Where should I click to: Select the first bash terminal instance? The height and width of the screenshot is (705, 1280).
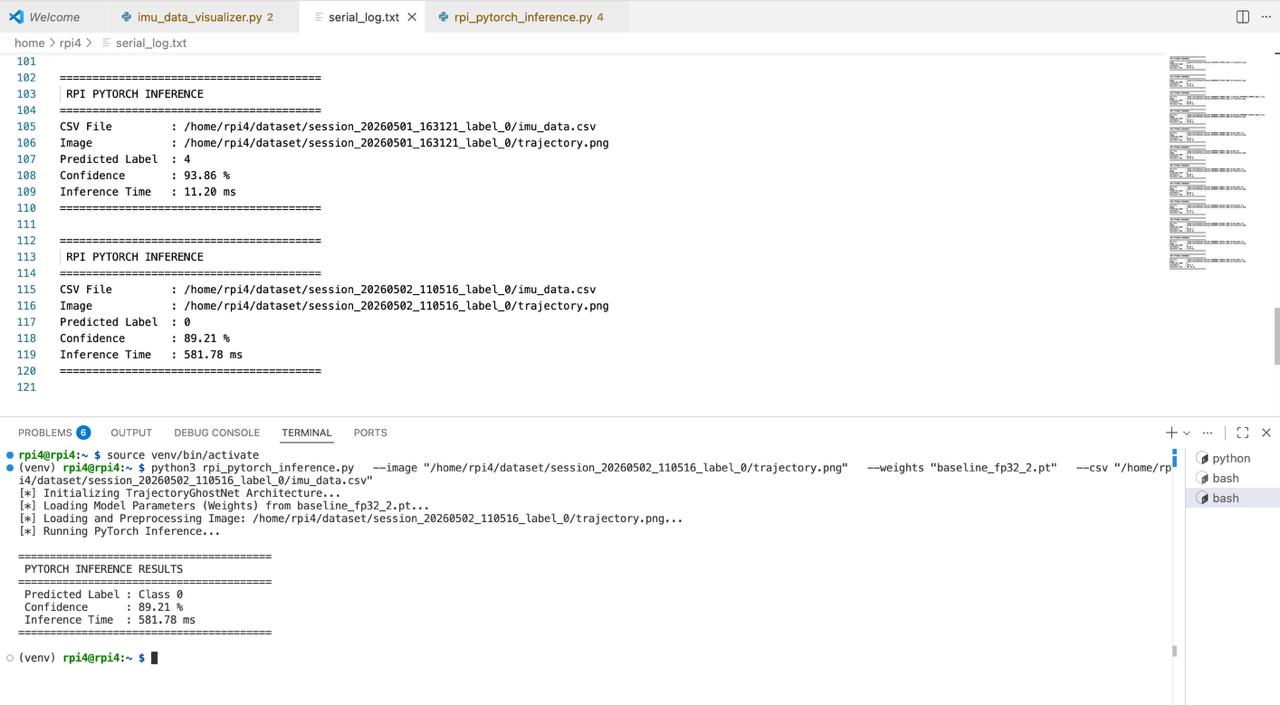[x=1232, y=478]
